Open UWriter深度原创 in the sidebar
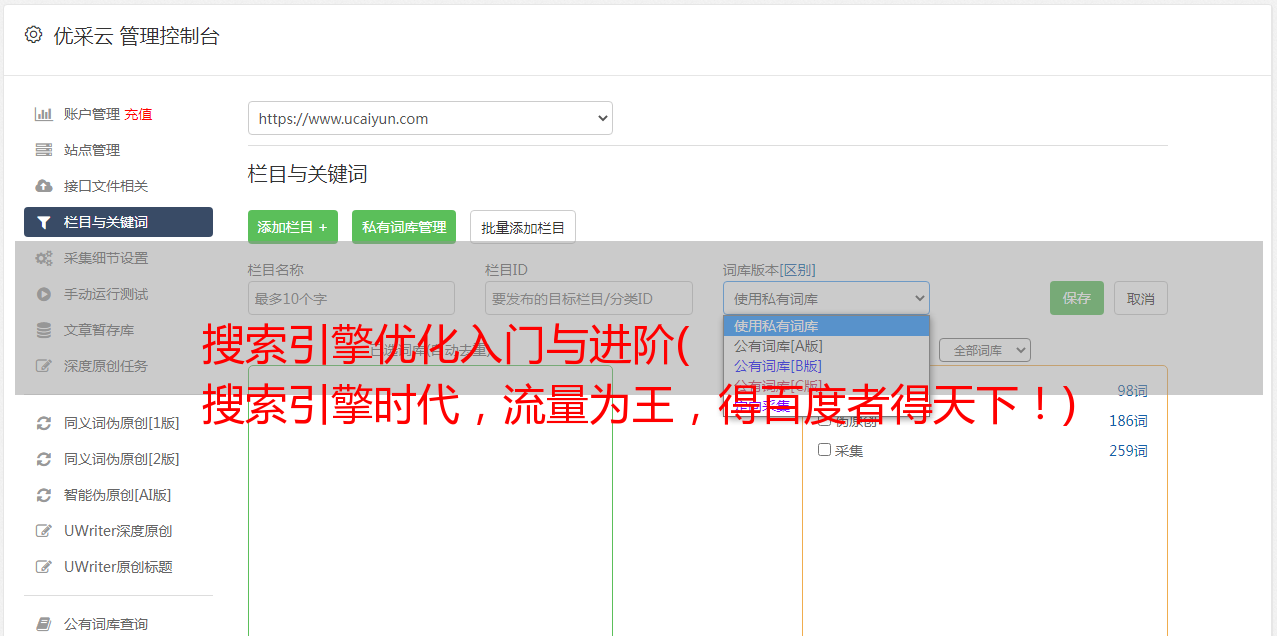Viewport: 1277px width, 636px height. [118, 531]
